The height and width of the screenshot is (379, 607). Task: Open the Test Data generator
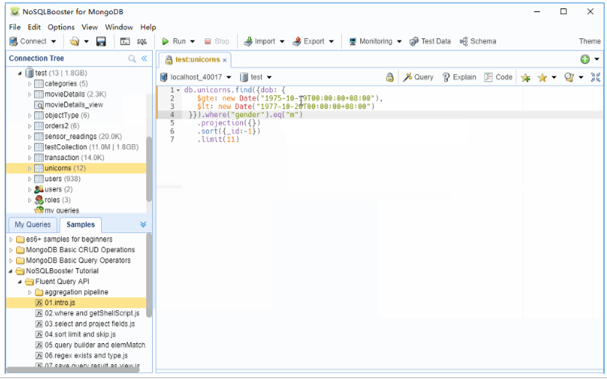(x=430, y=41)
